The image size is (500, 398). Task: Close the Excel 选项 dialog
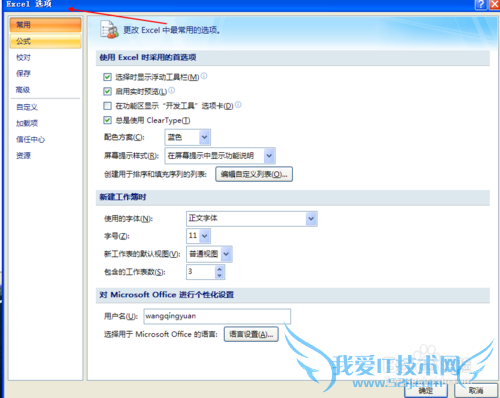pyautogui.click(x=494, y=4)
